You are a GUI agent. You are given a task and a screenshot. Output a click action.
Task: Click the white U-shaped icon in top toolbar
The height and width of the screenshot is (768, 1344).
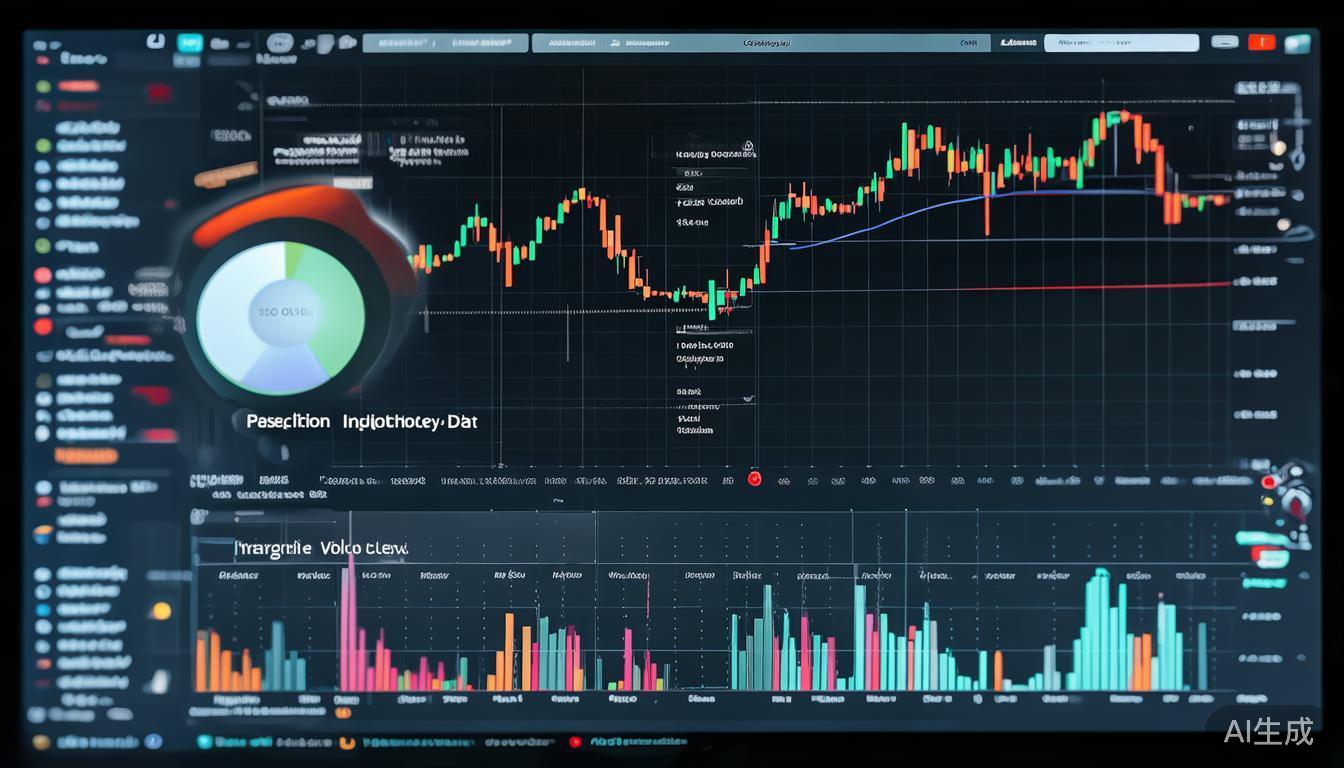point(155,41)
